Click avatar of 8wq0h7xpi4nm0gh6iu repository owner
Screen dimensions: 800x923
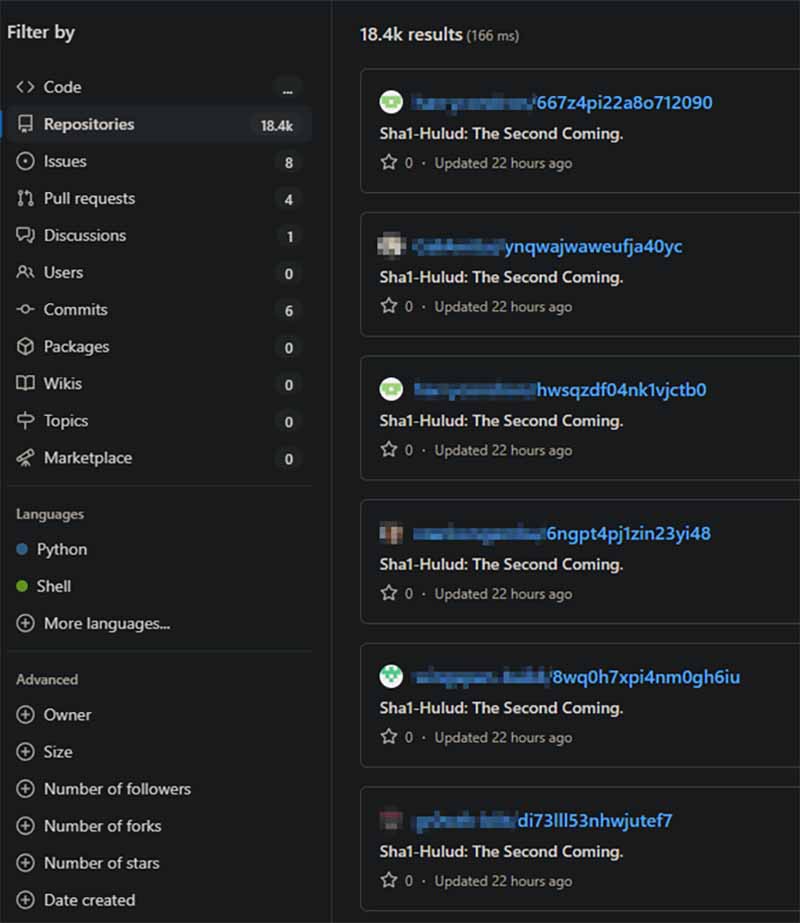pyautogui.click(x=391, y=677)
